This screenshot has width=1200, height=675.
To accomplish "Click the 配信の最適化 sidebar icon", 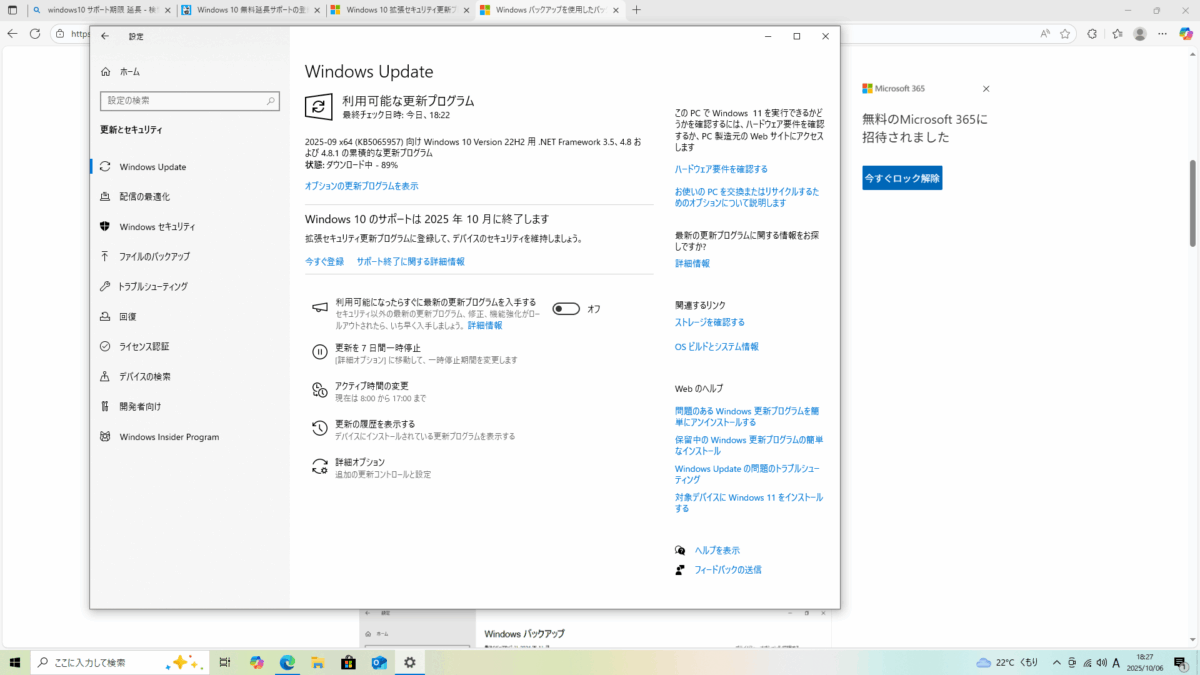I will [x=105, y=197].
